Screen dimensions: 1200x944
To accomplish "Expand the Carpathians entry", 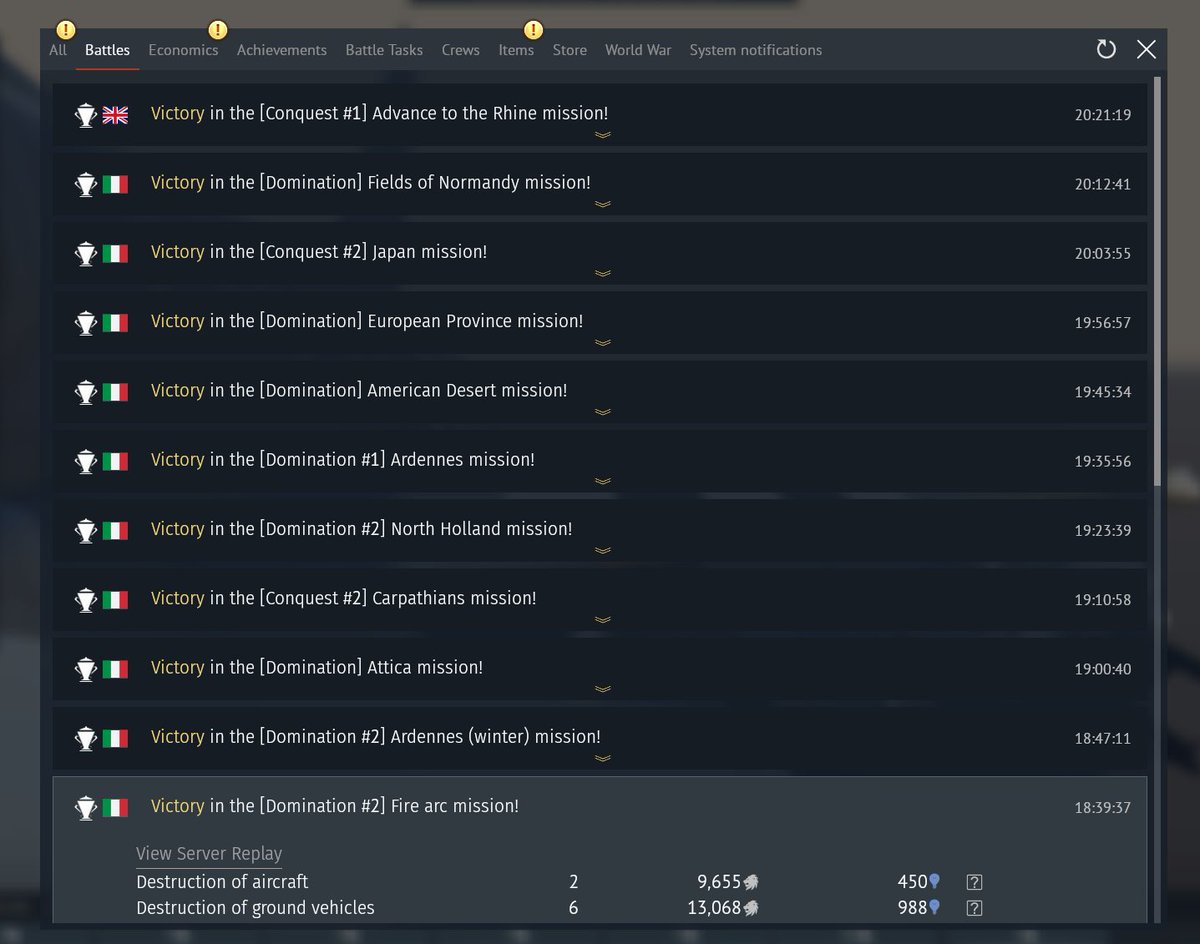I will coord(602,620).
